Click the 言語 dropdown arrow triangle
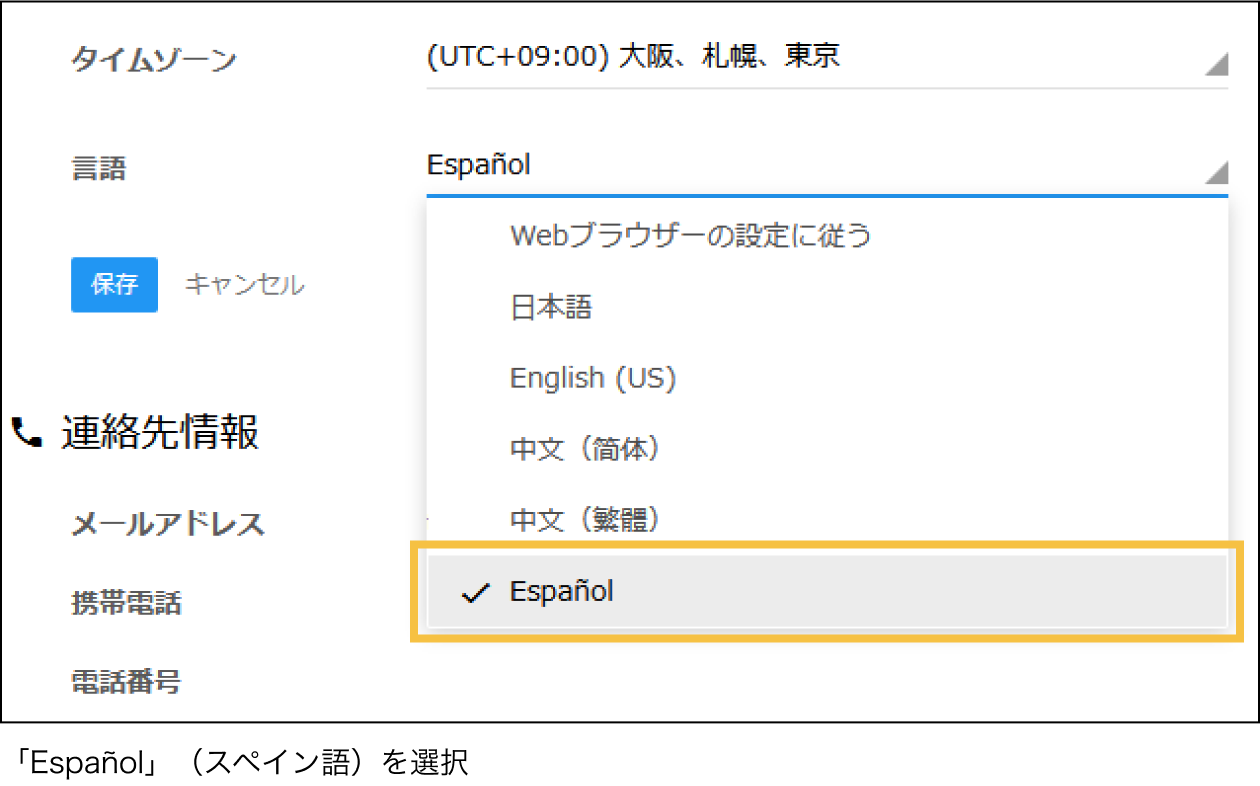Image resolution: width=1260 pixels, height=786 pixels. click(1215, 174)
